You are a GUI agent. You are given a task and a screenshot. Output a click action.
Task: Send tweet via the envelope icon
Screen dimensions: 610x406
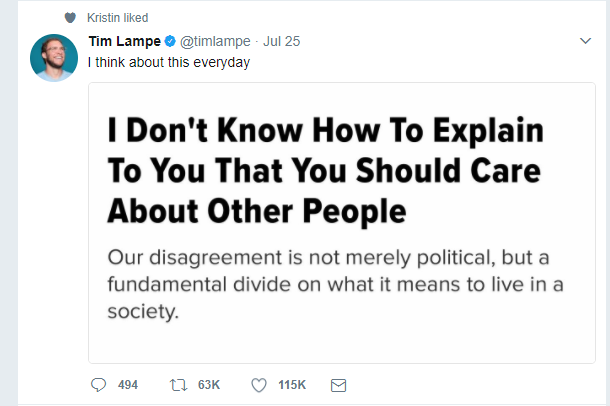click(x=338, y=385)
